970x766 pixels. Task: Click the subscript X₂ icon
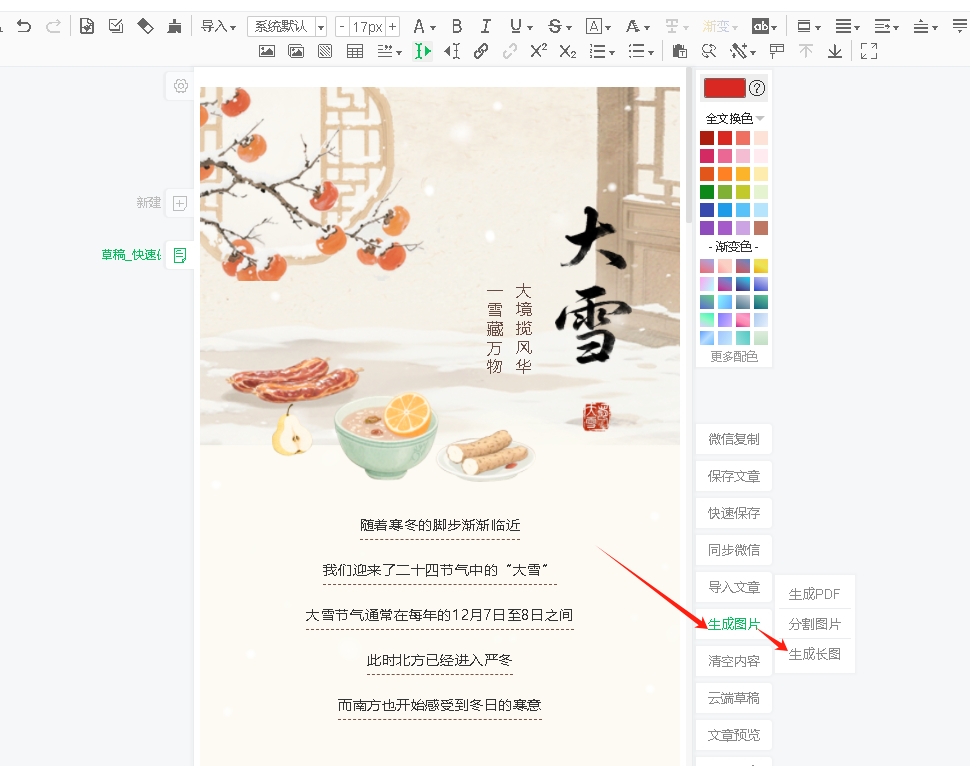point(567,51)
